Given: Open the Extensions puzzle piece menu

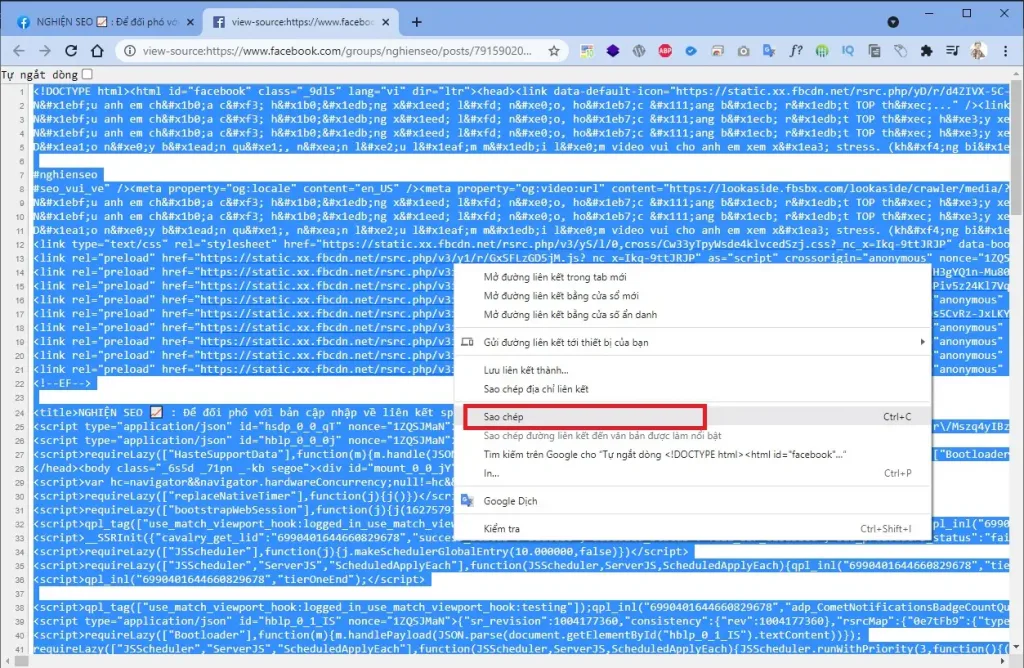Looking at the screenshot, I should pyautogui.click(x=926, y=50).
